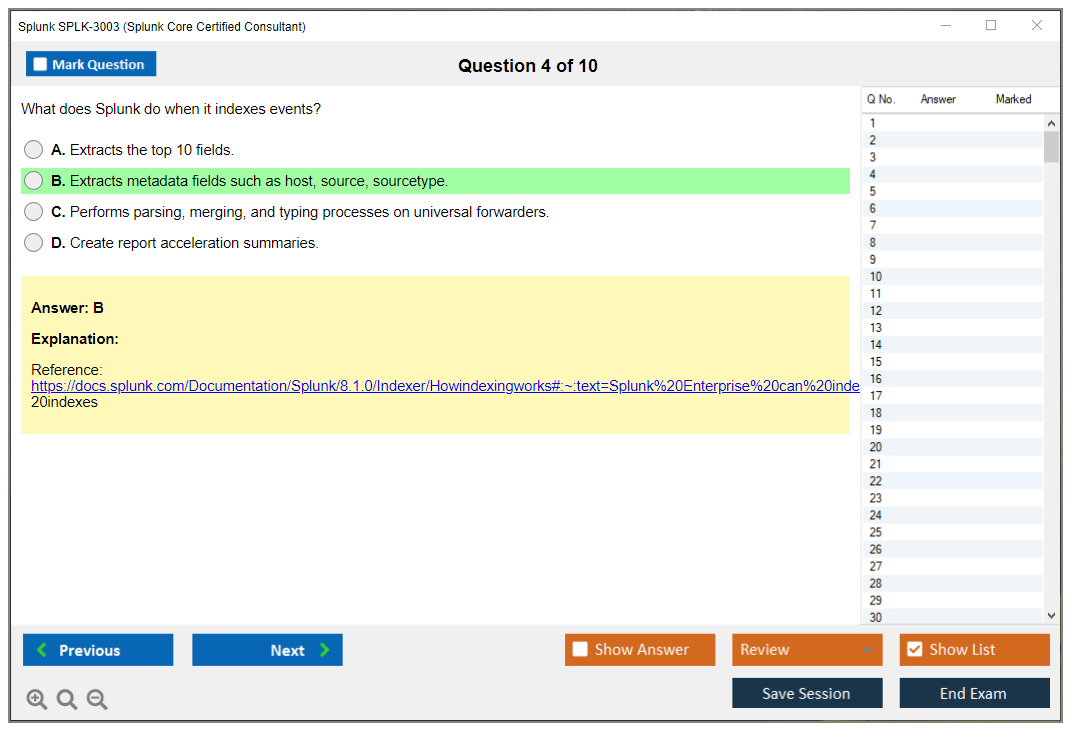Choose option C about universal forwarders
This screenshot has height=735, width=1075.
pos(34,212)
